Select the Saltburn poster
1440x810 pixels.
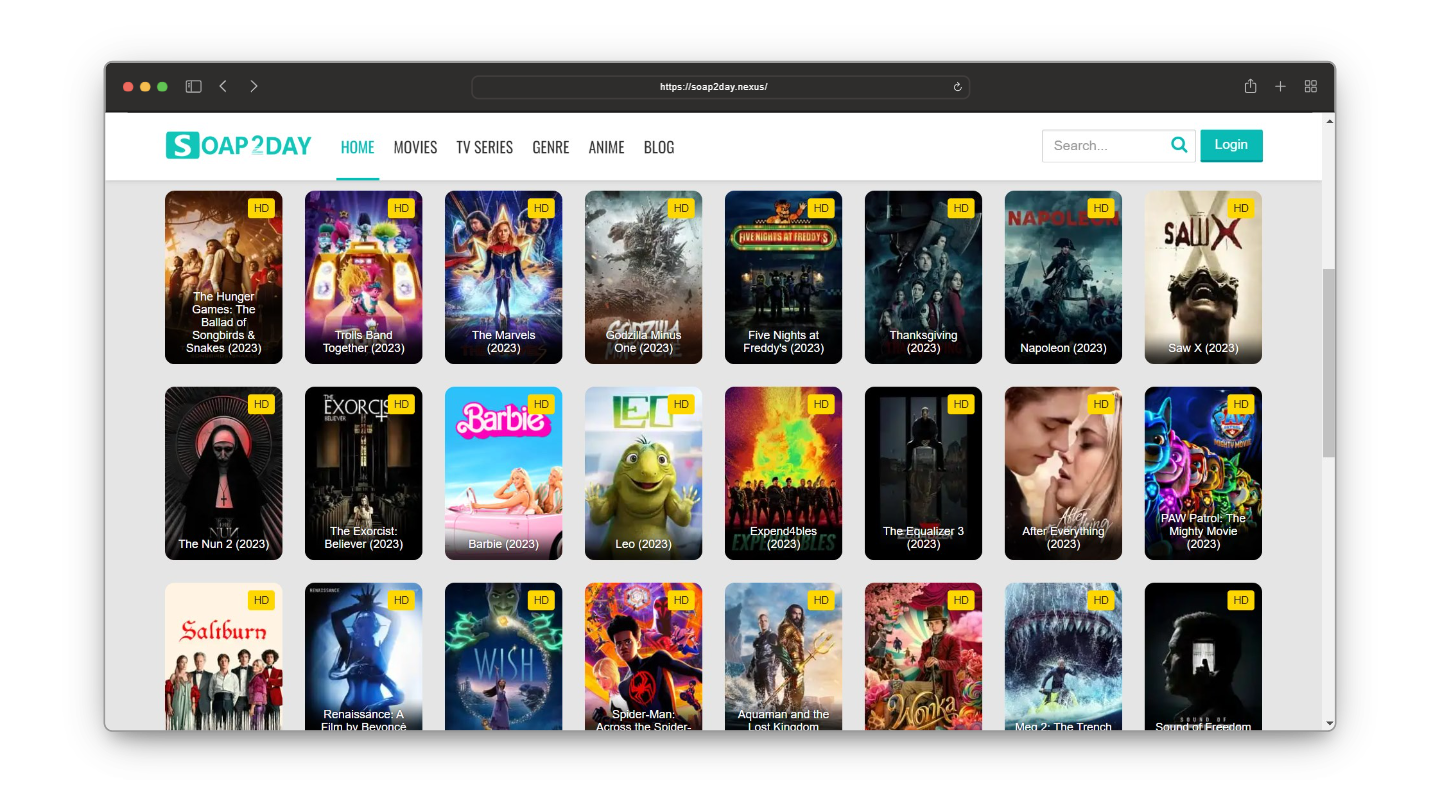click(224, 656)
